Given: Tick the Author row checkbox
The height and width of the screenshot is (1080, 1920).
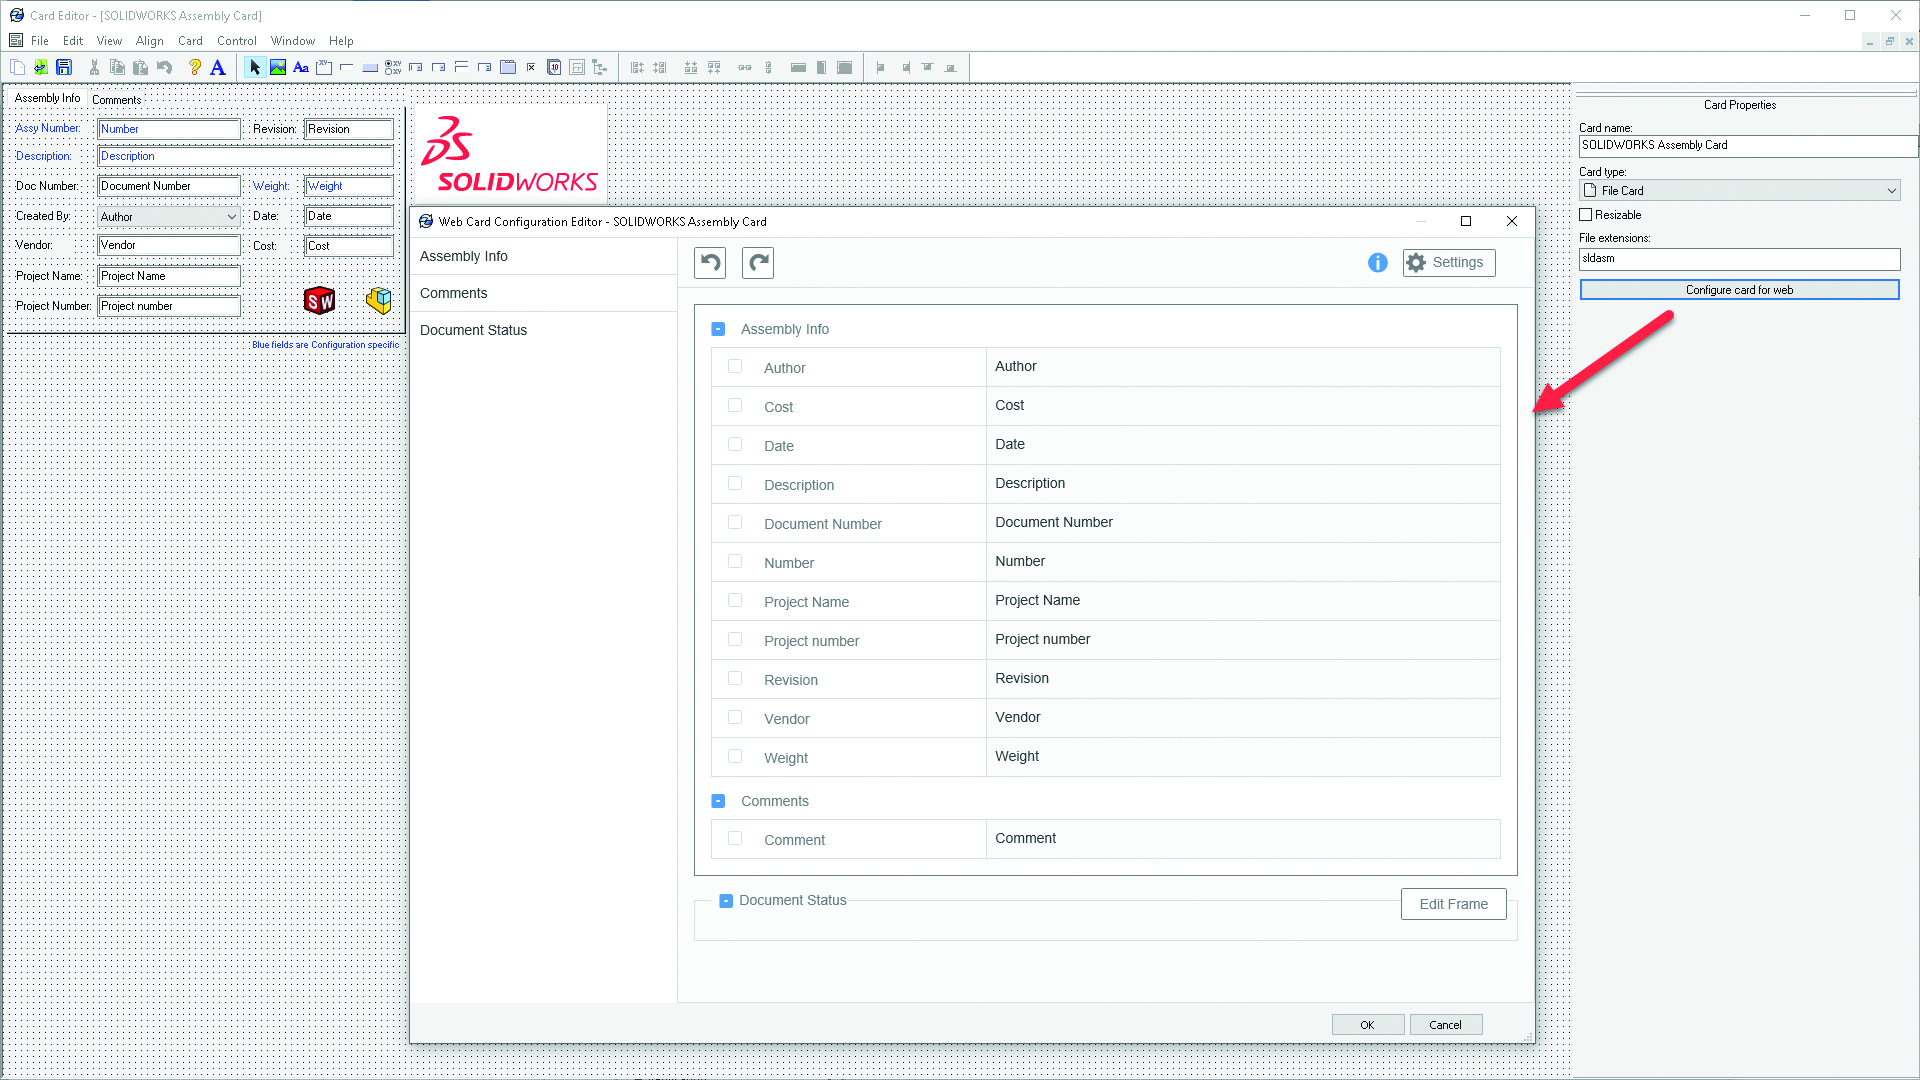Looking at the screenshot, I should (735, 366).
